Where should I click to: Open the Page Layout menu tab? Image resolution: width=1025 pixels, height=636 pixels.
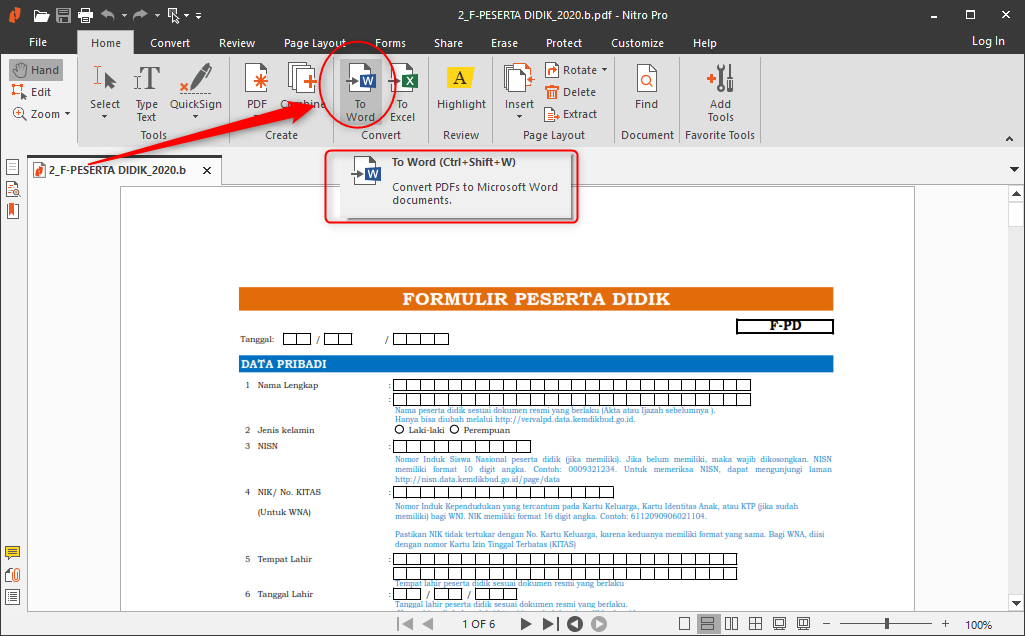point(314,43)
